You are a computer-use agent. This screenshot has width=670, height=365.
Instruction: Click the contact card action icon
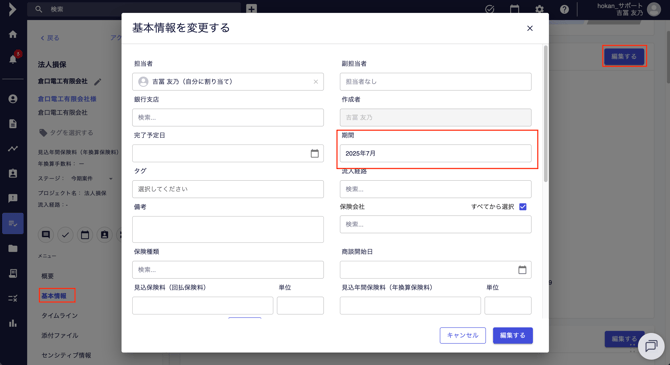point(104,235)
